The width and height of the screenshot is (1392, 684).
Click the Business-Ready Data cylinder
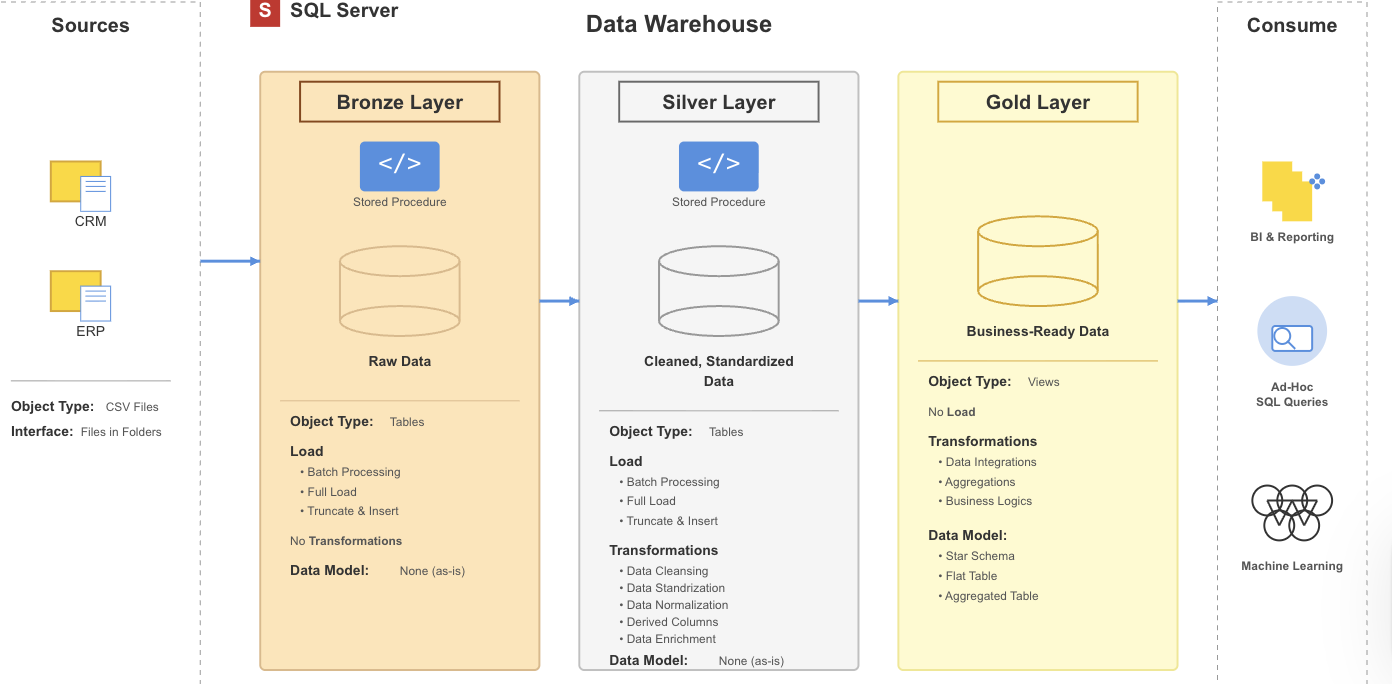(1037, 261)
